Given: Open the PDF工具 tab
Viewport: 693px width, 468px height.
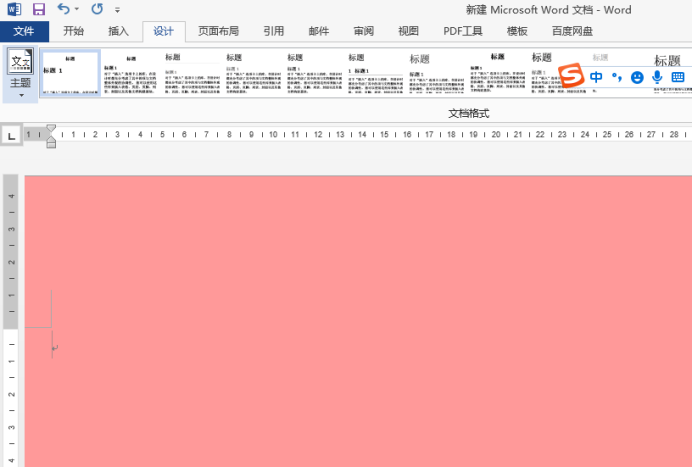Looking at the screenshot, I should (x=463, y=31).
